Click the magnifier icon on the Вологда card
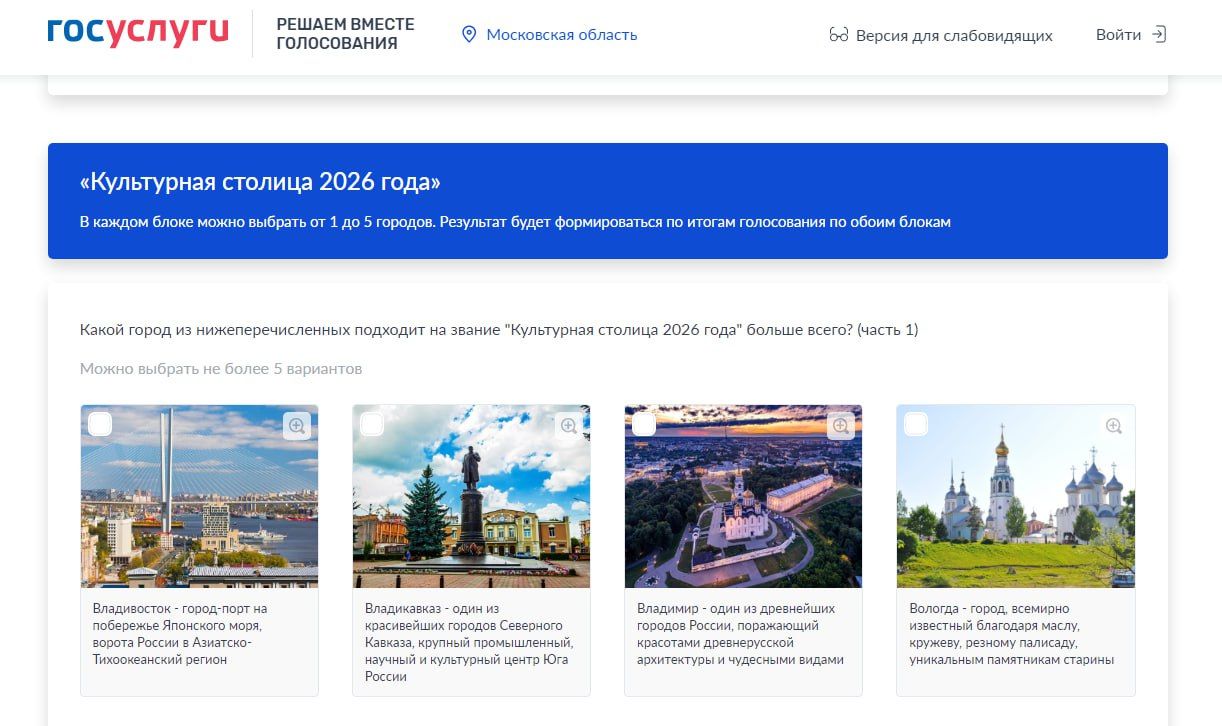 (1112, 425)
